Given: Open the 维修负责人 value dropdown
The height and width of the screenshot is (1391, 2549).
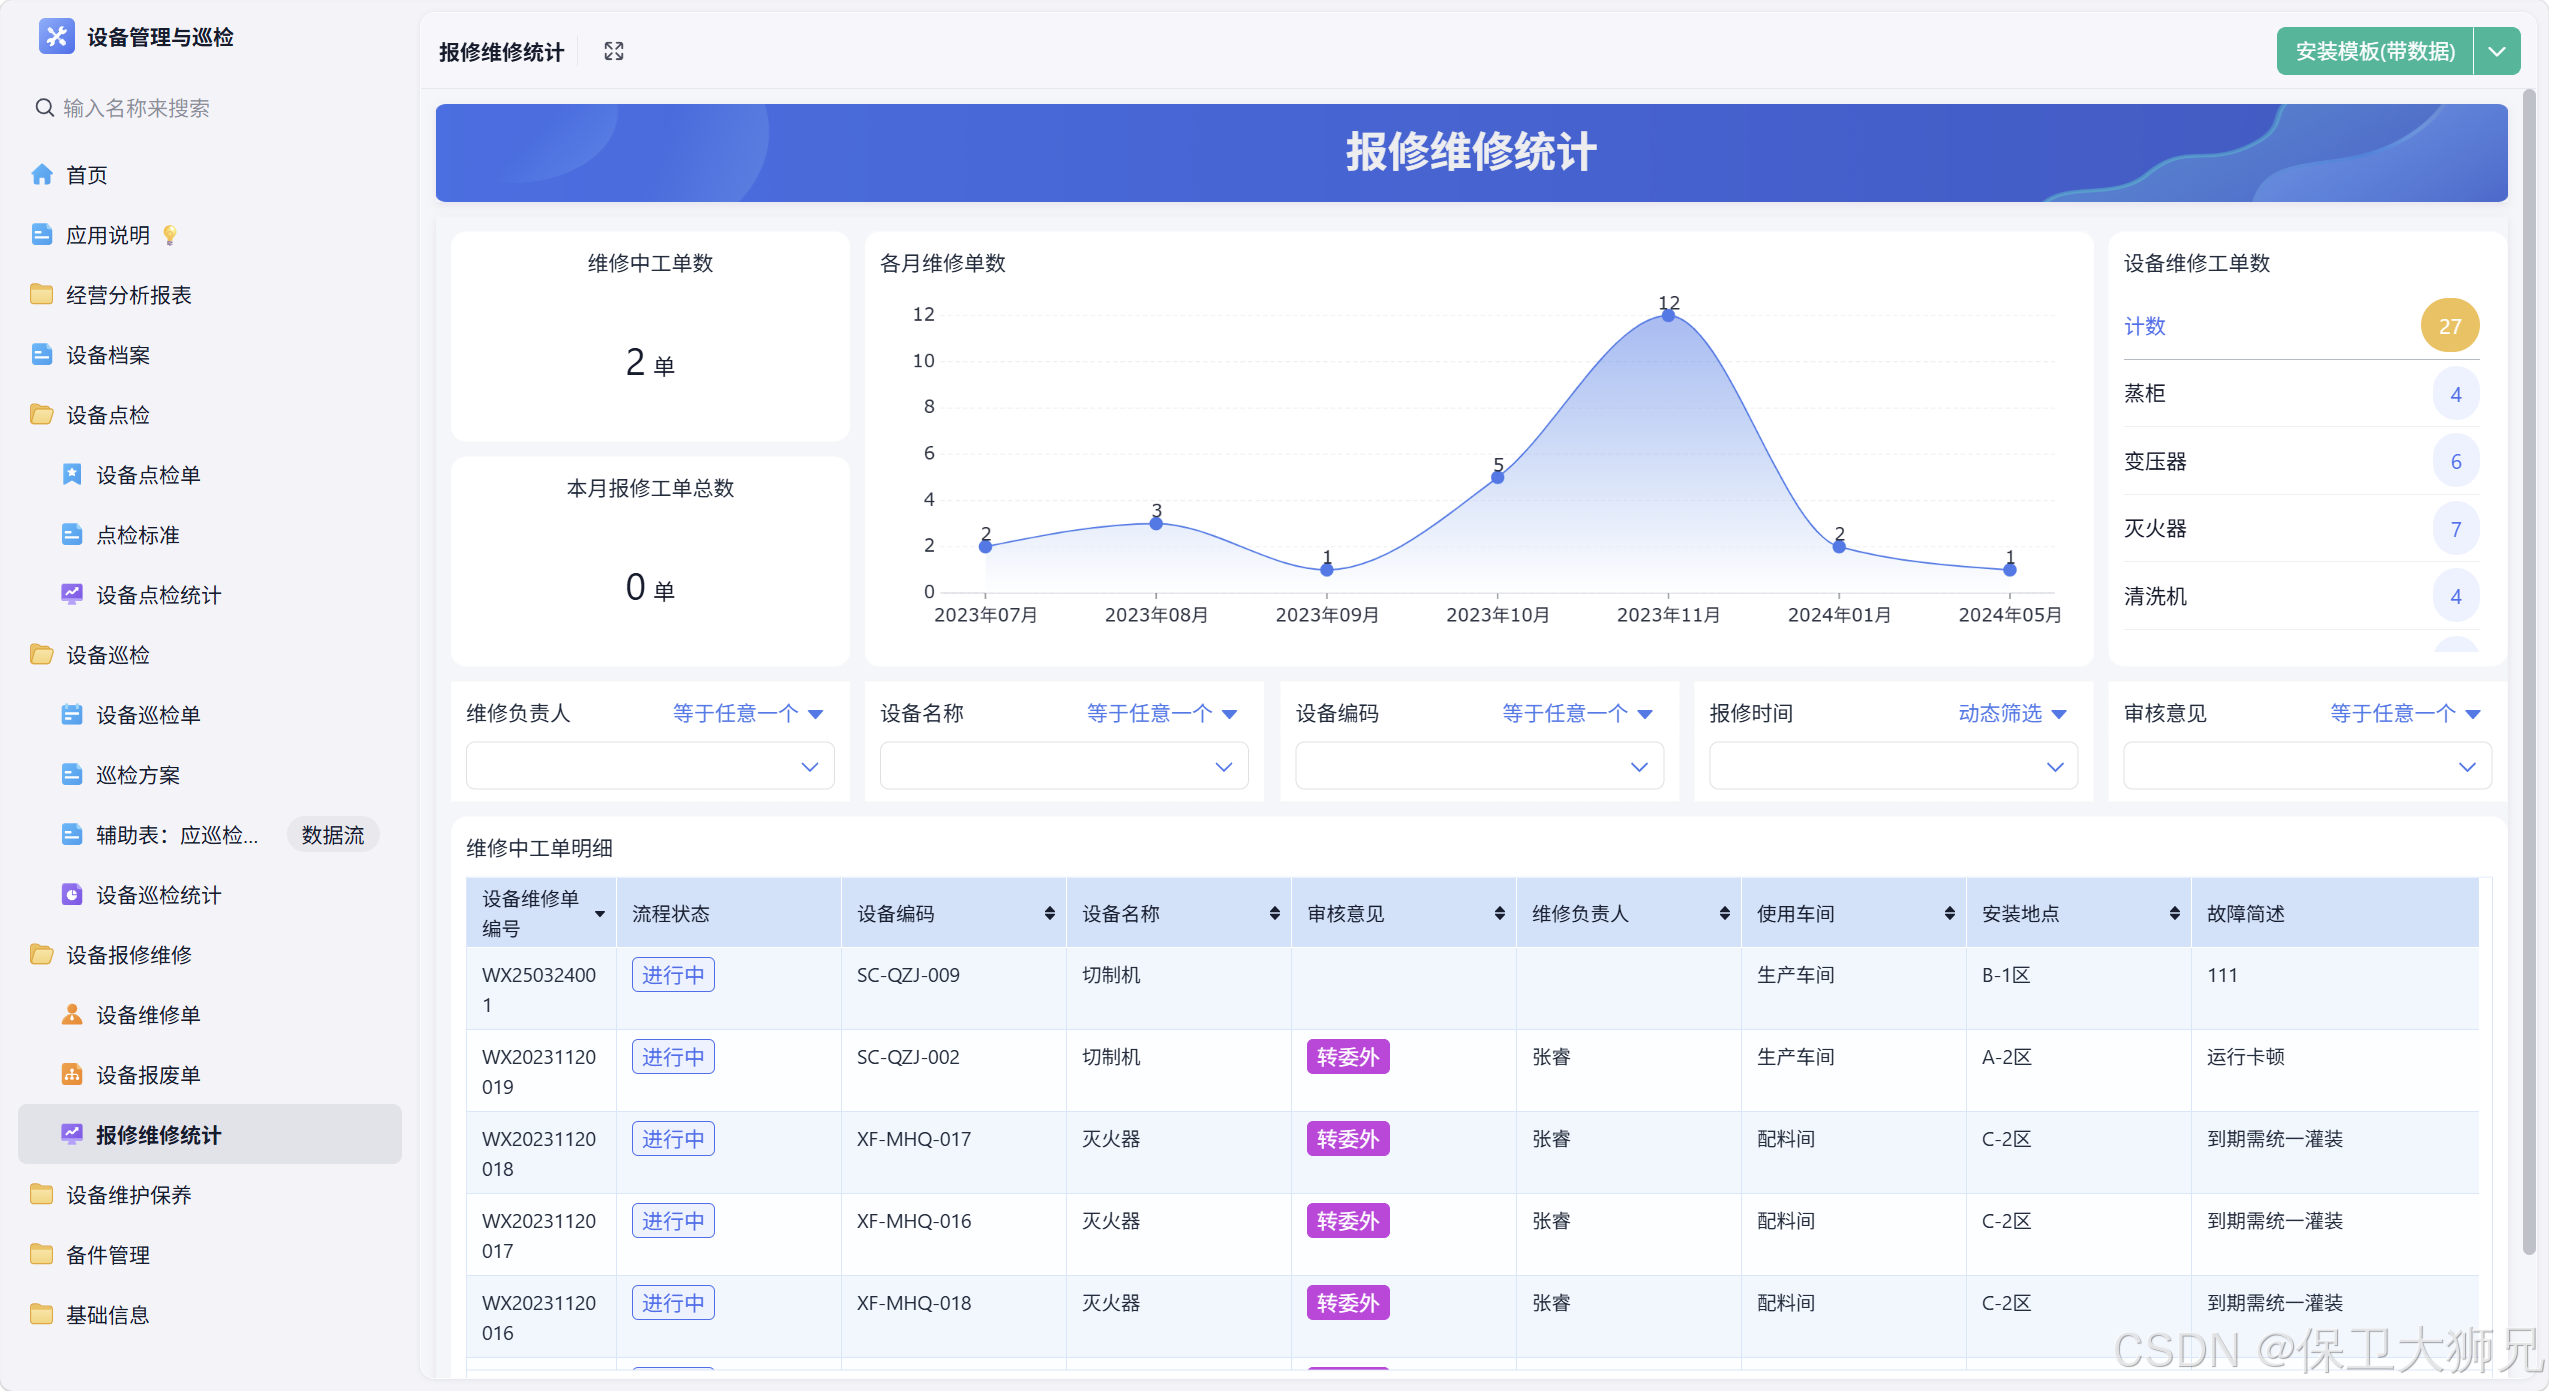Looking at the screenshot, I should pos(650,767).
